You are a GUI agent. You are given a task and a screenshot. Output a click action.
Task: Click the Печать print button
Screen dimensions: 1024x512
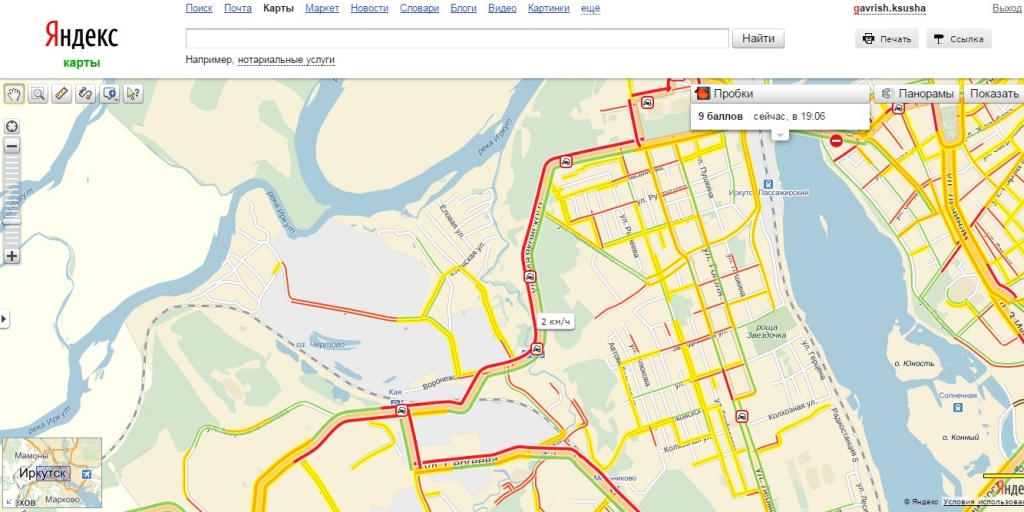click(886, 39)
